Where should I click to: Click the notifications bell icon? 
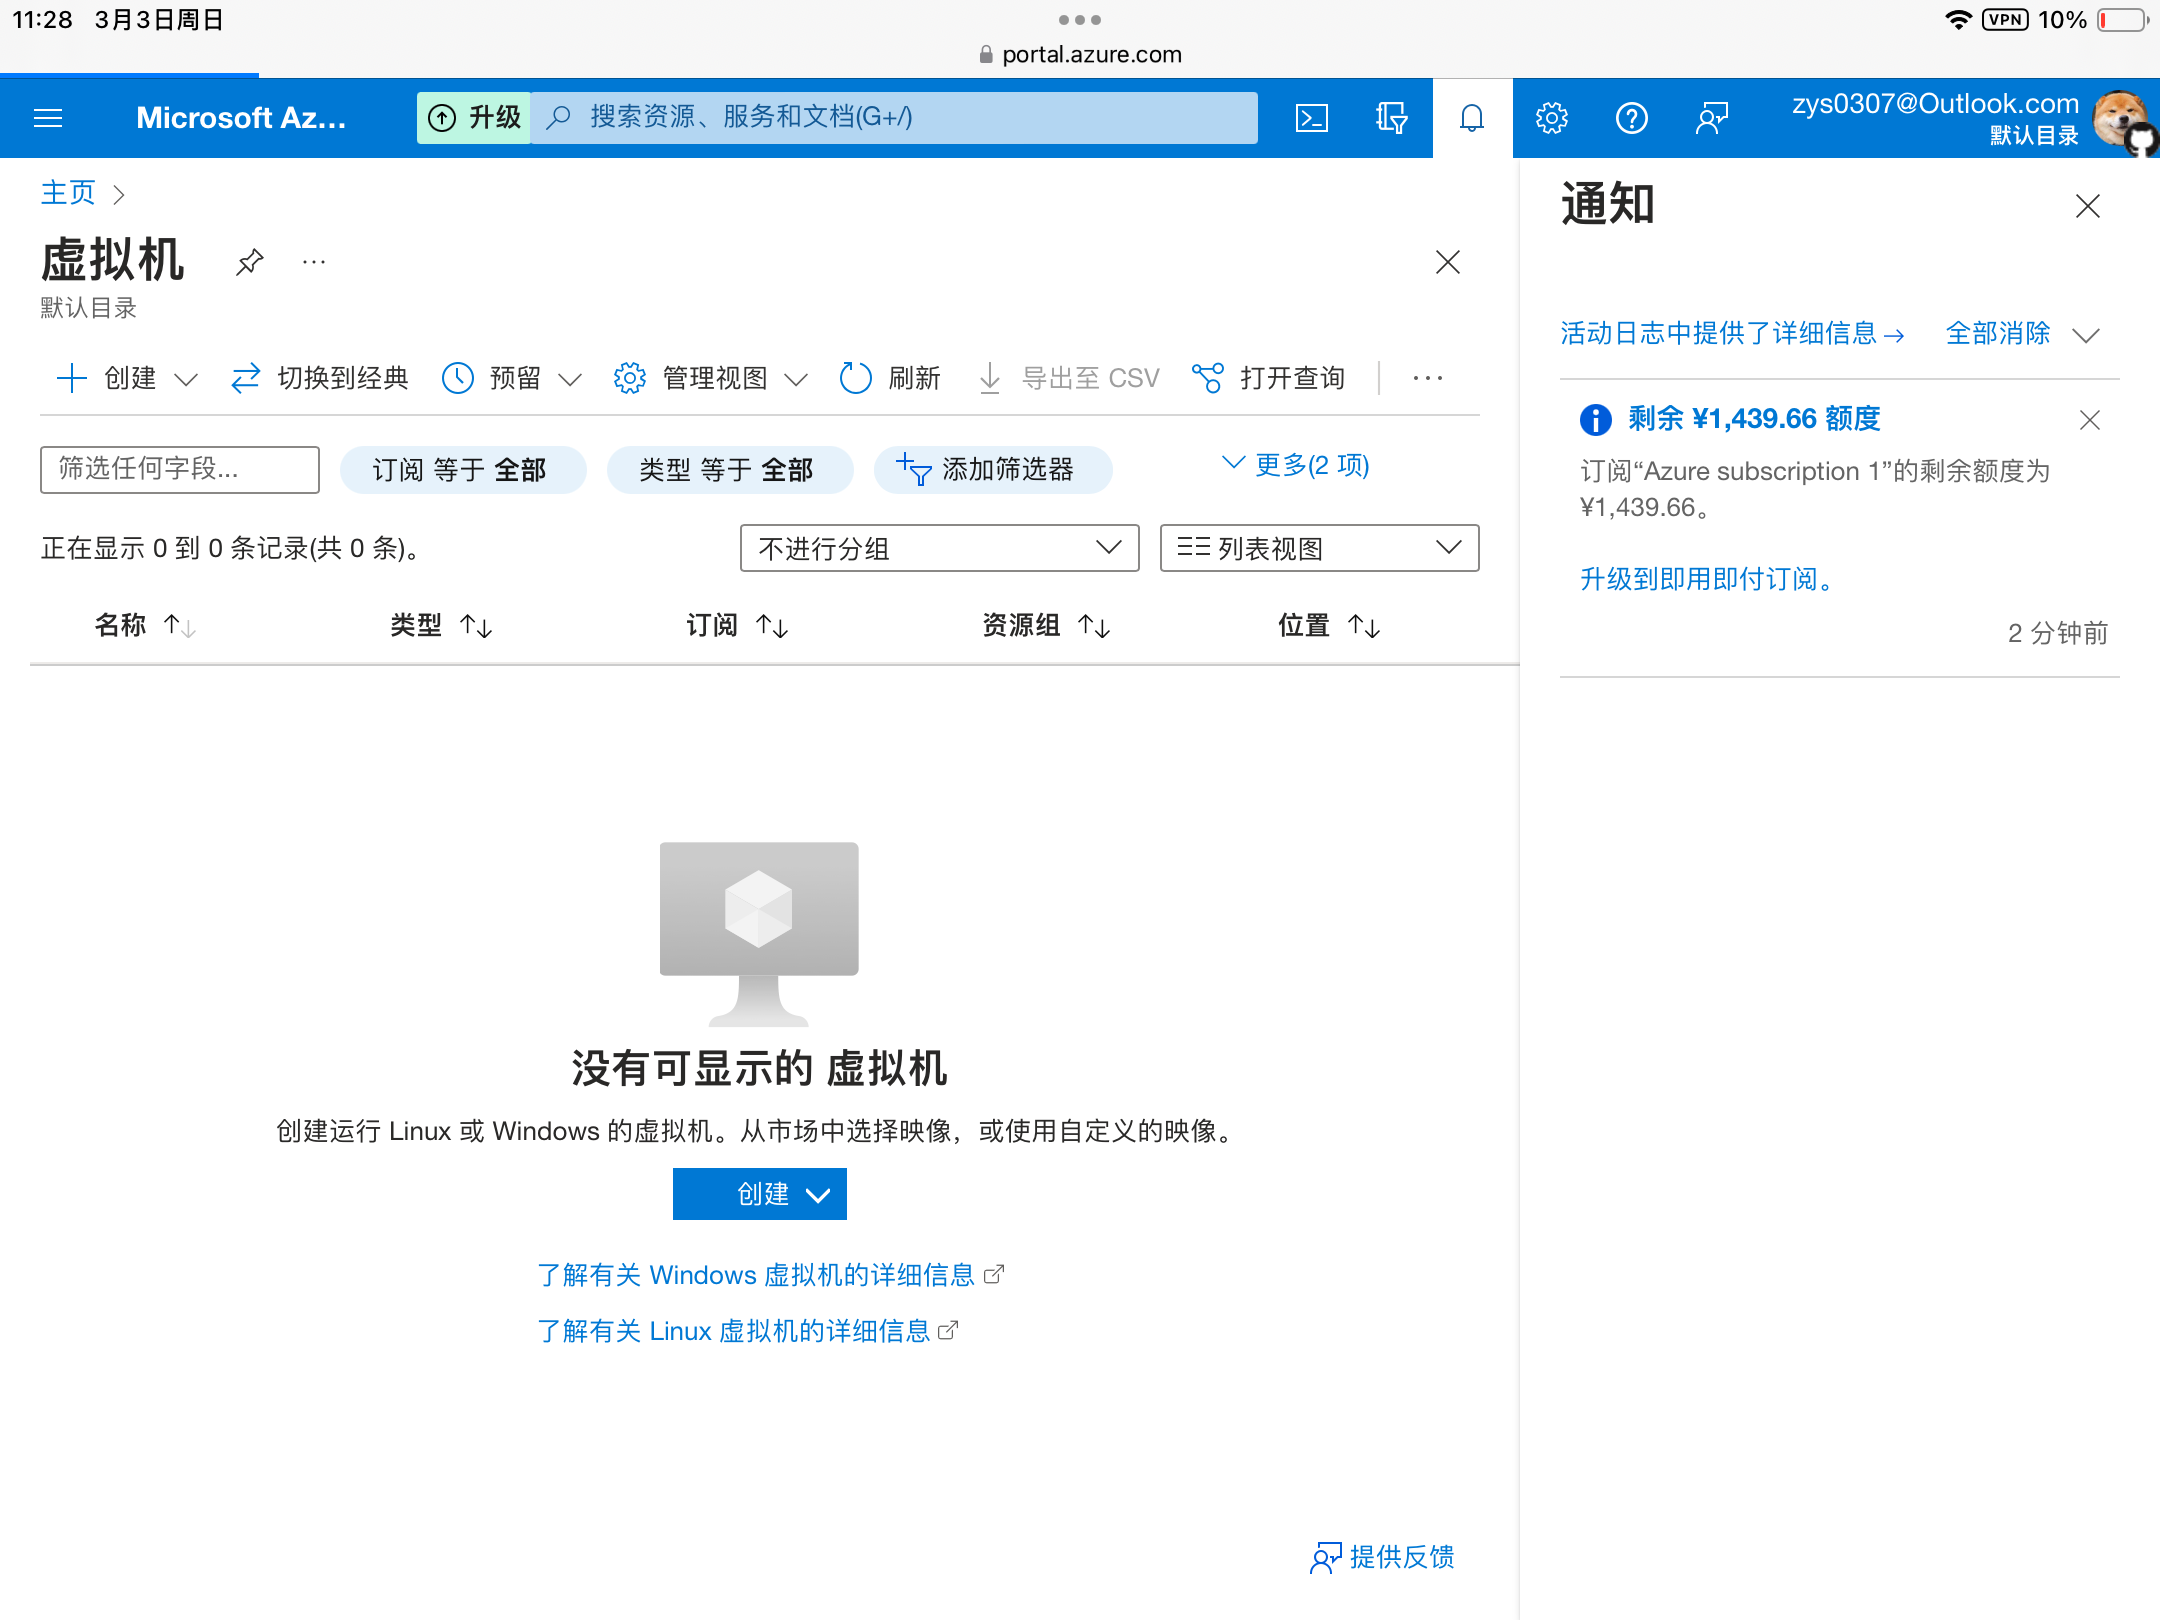[x=1471, y=118]
